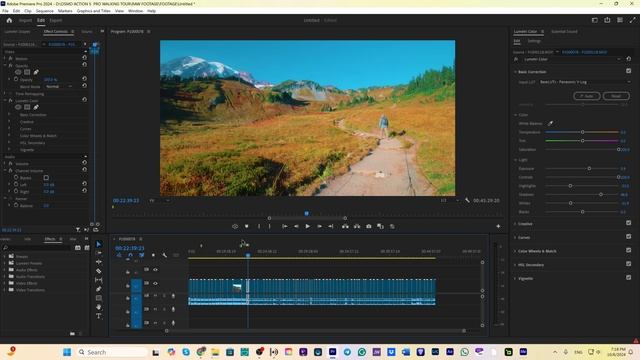The image size is (640, 360).
Task: Click Auto button in Basic Correction
Action: click(x=587, y=96)
